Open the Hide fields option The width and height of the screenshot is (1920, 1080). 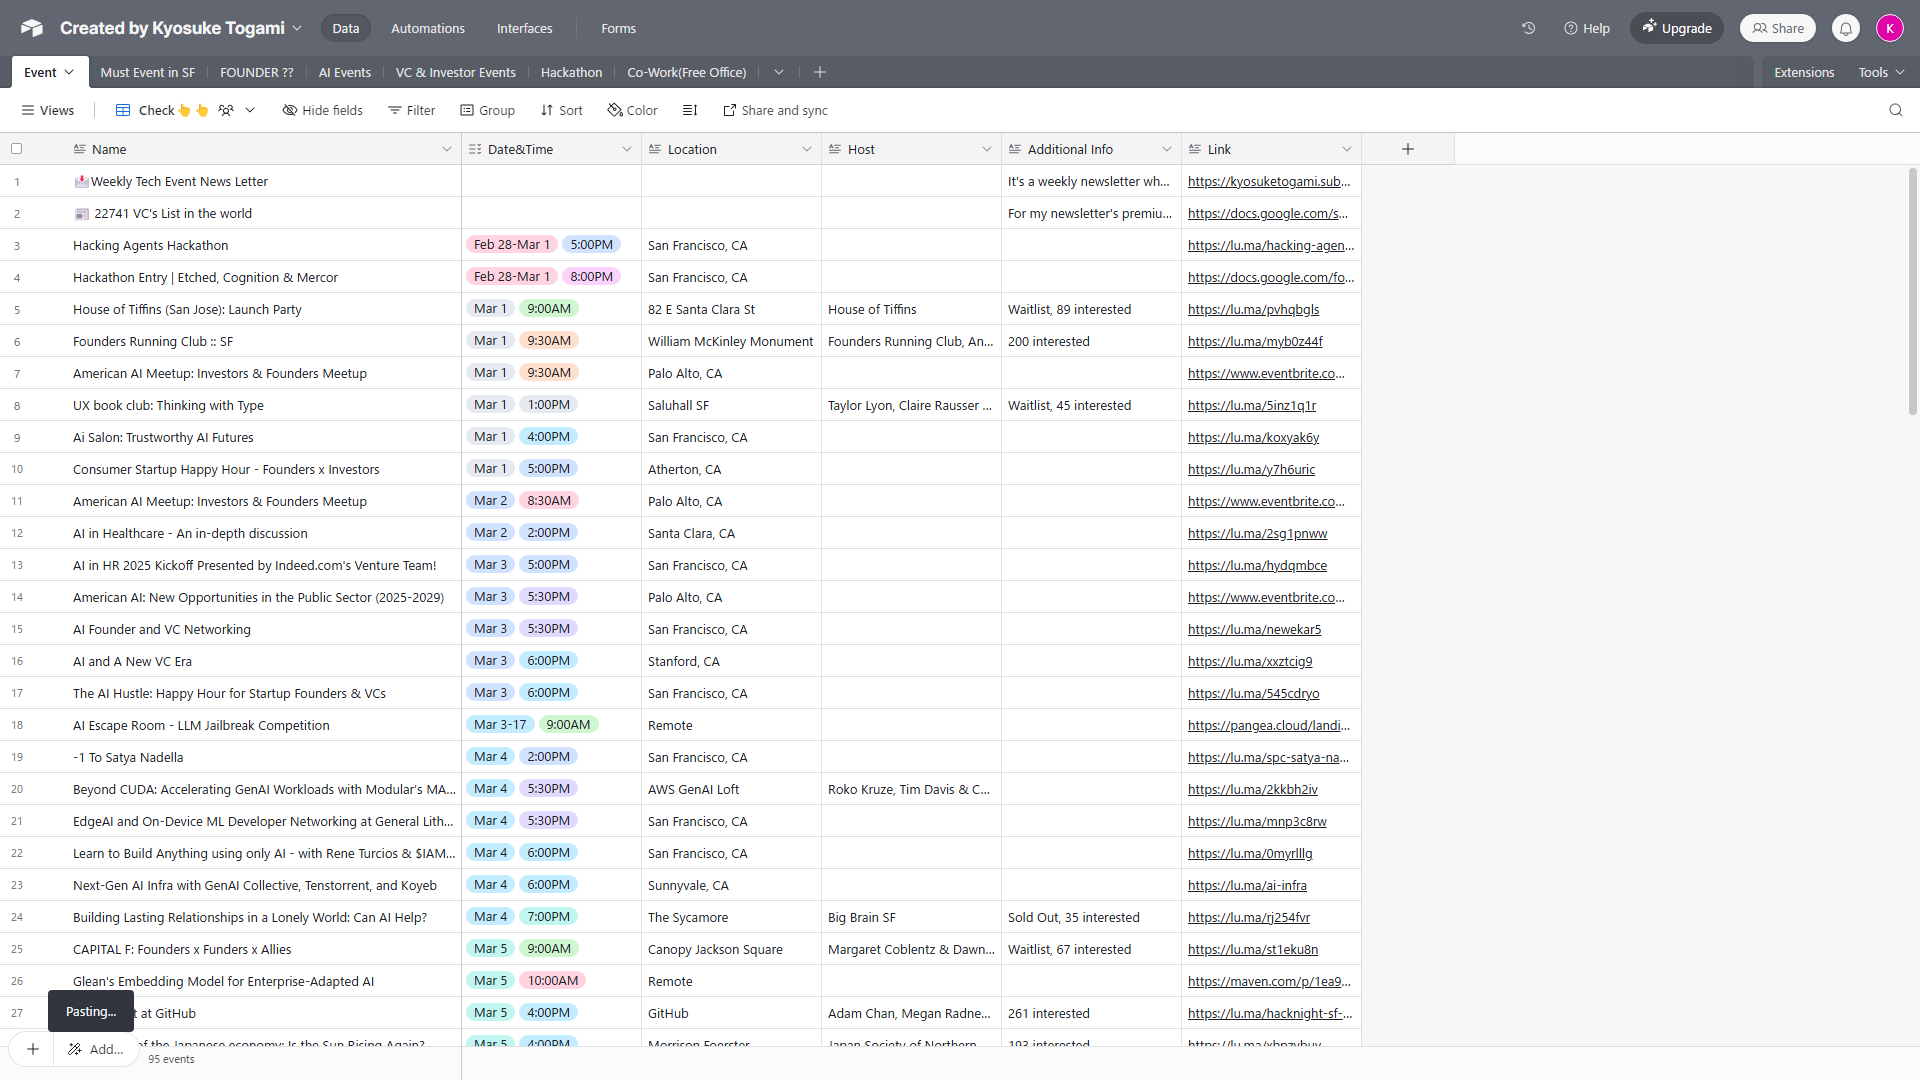pos(322,110)
